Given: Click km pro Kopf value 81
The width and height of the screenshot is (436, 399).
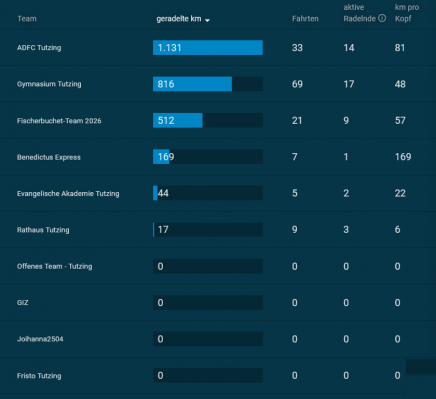Looking at the screenshot, I should click(x=400, y=48).
